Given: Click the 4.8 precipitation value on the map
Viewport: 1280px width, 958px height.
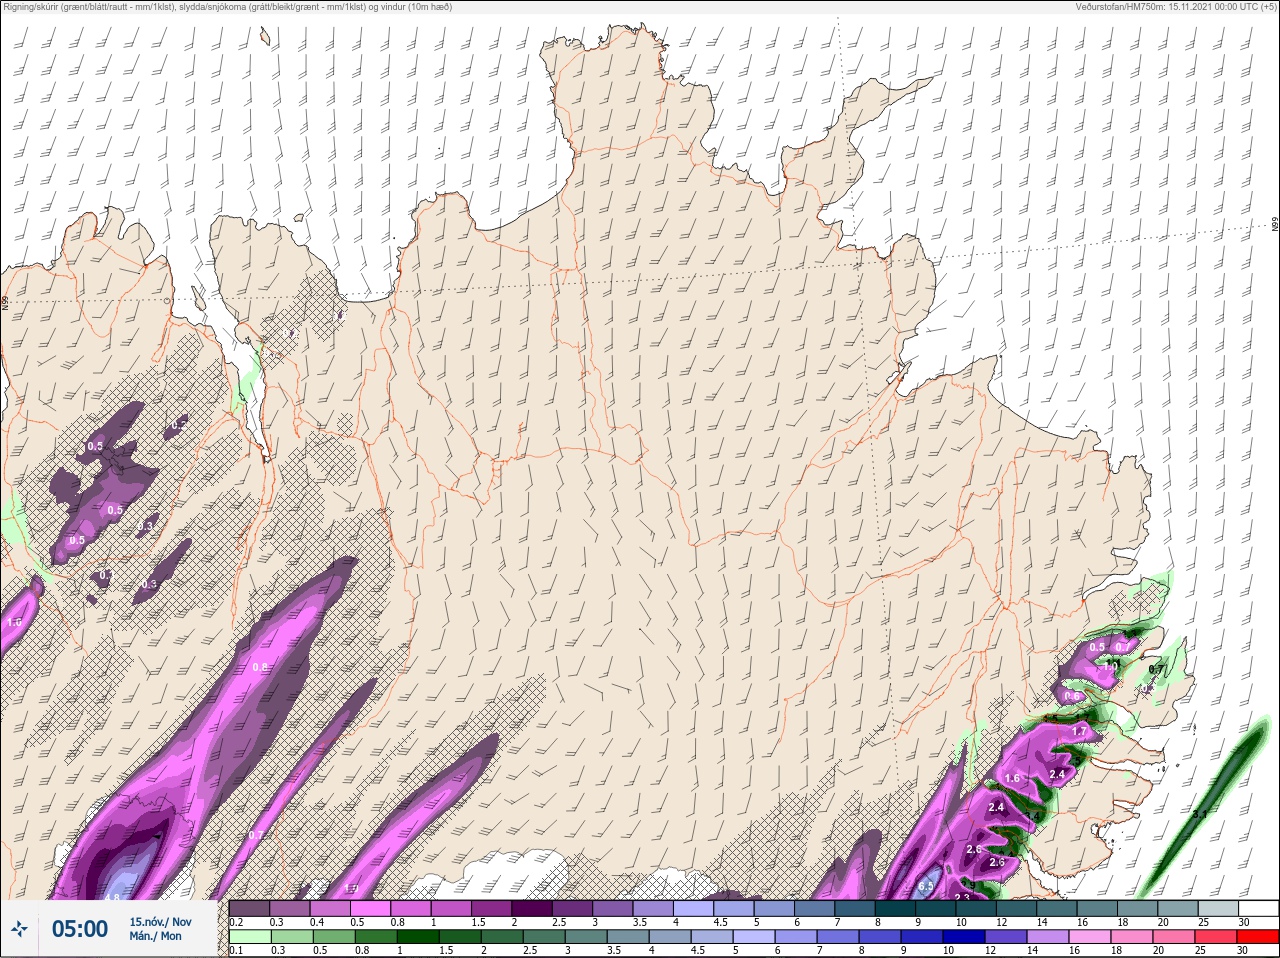Looking at the screenshot, I should tap(112, 897).
